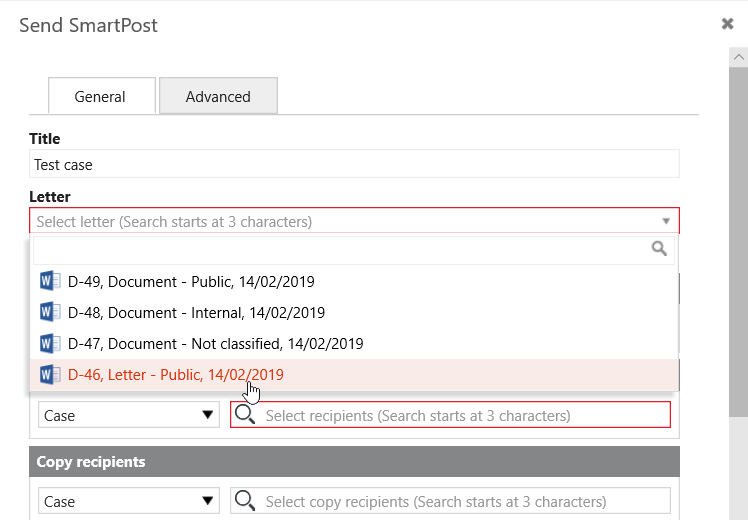Switch to the General tab
748x520 pixels.
coord(101,97)
